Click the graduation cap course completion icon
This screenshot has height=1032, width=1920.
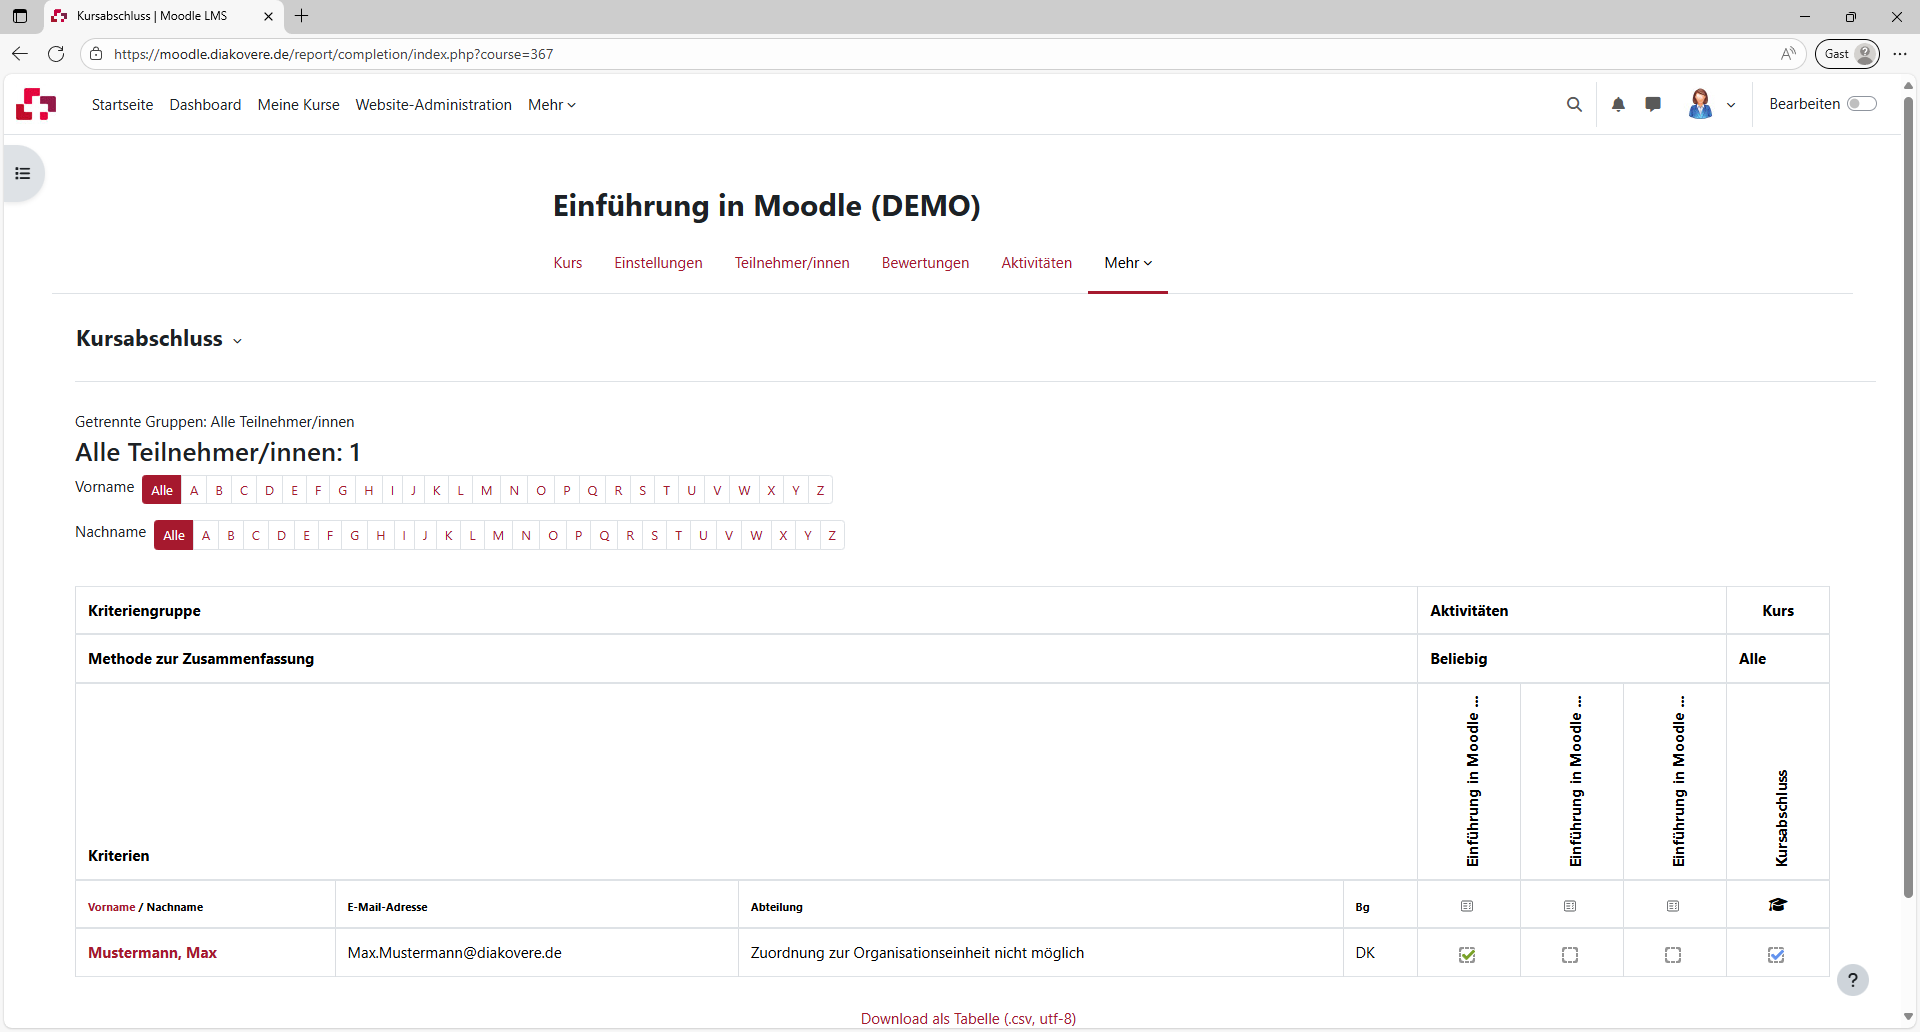[x=1777, y=905]
